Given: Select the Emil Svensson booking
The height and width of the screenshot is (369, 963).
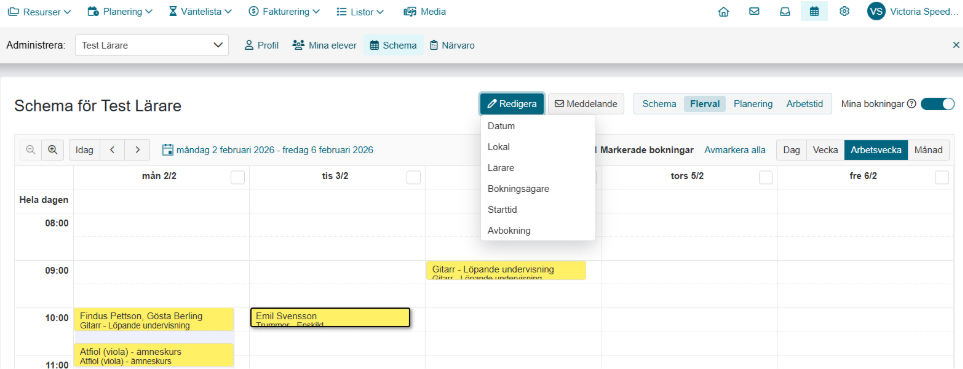Looking at the screenshot, I should tap(330, 317).
